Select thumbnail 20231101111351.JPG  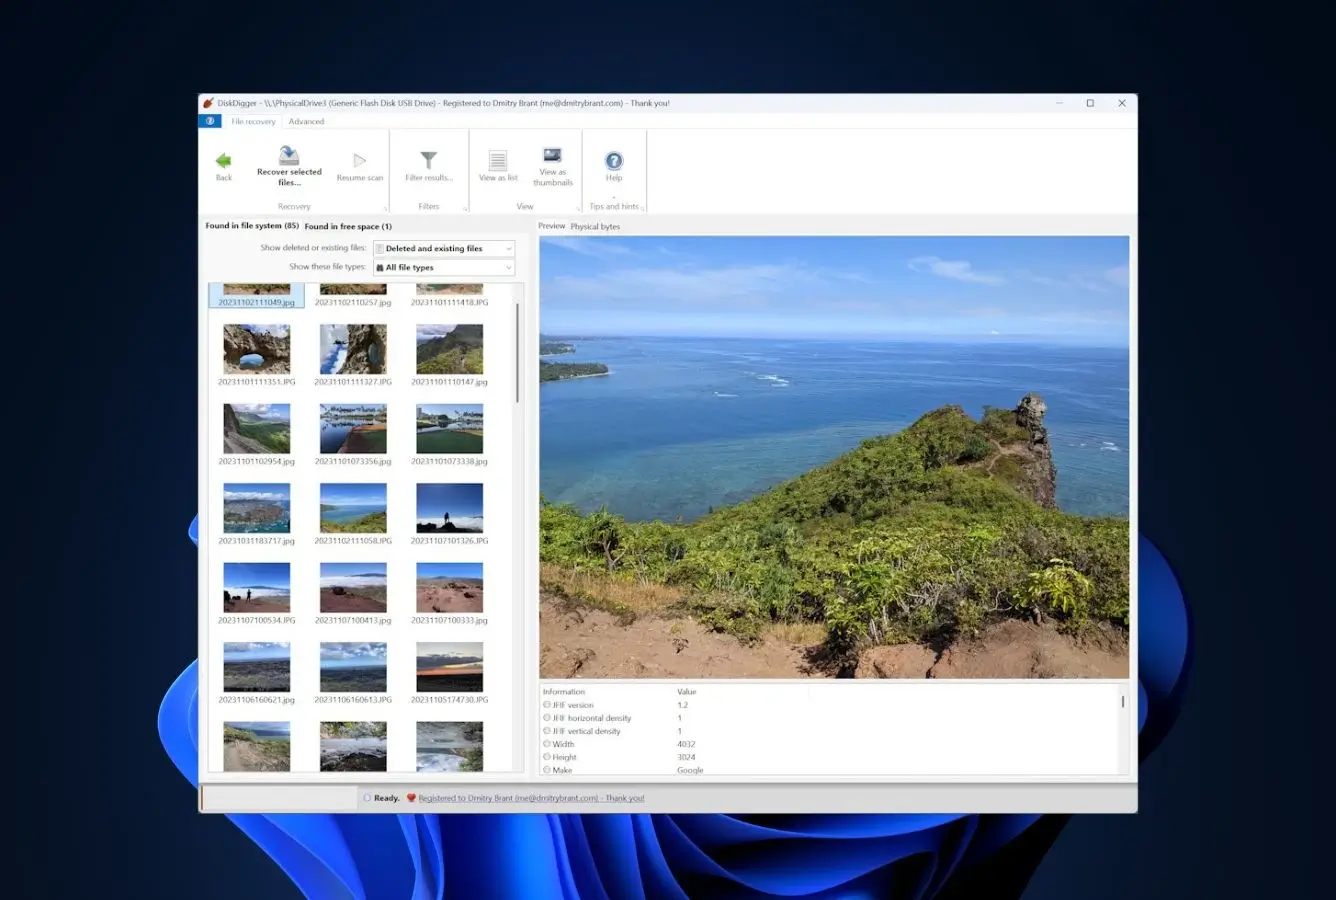click(257, 355)
